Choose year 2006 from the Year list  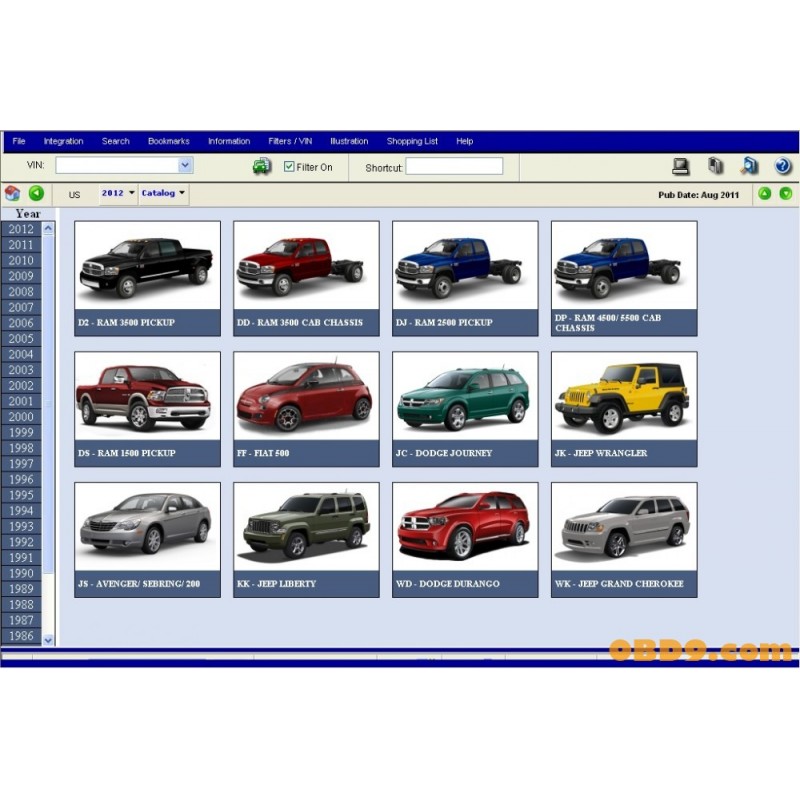[21, 323]
